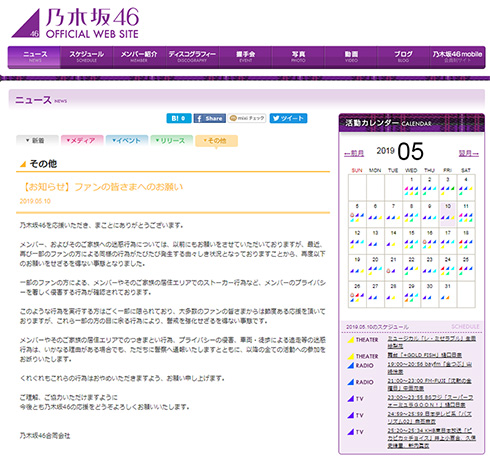
Task: Open the 25:20 NHK TV schedule link
Action: coord(431,438)
